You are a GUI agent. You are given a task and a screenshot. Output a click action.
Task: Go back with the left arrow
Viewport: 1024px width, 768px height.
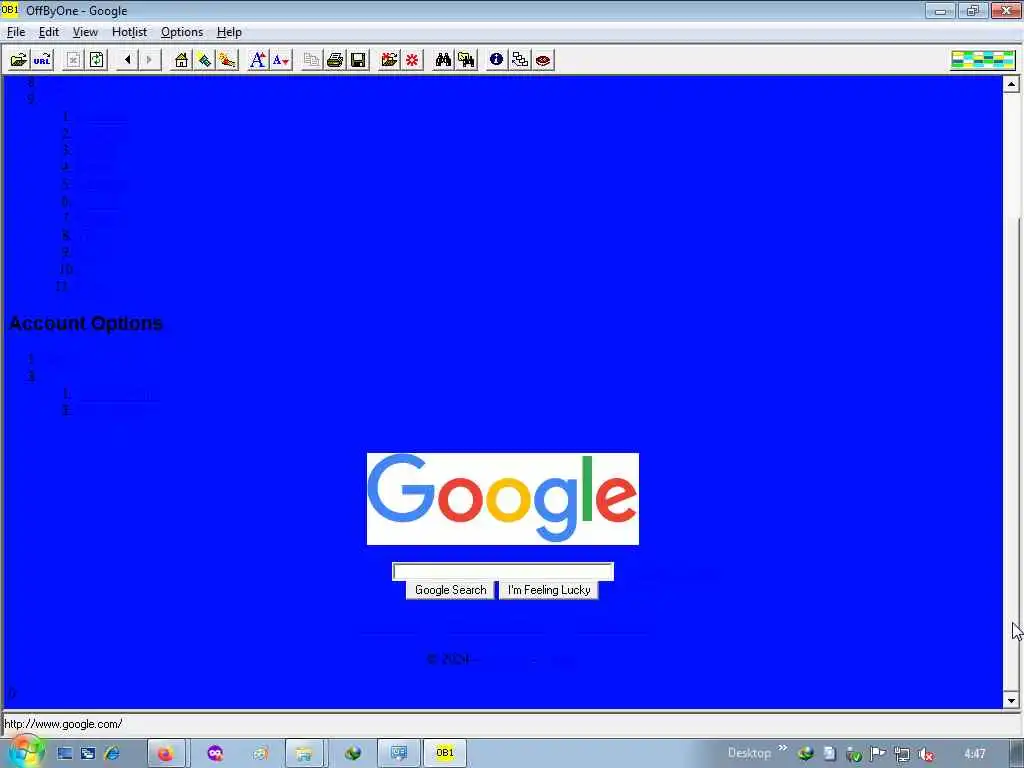(128, 60)
